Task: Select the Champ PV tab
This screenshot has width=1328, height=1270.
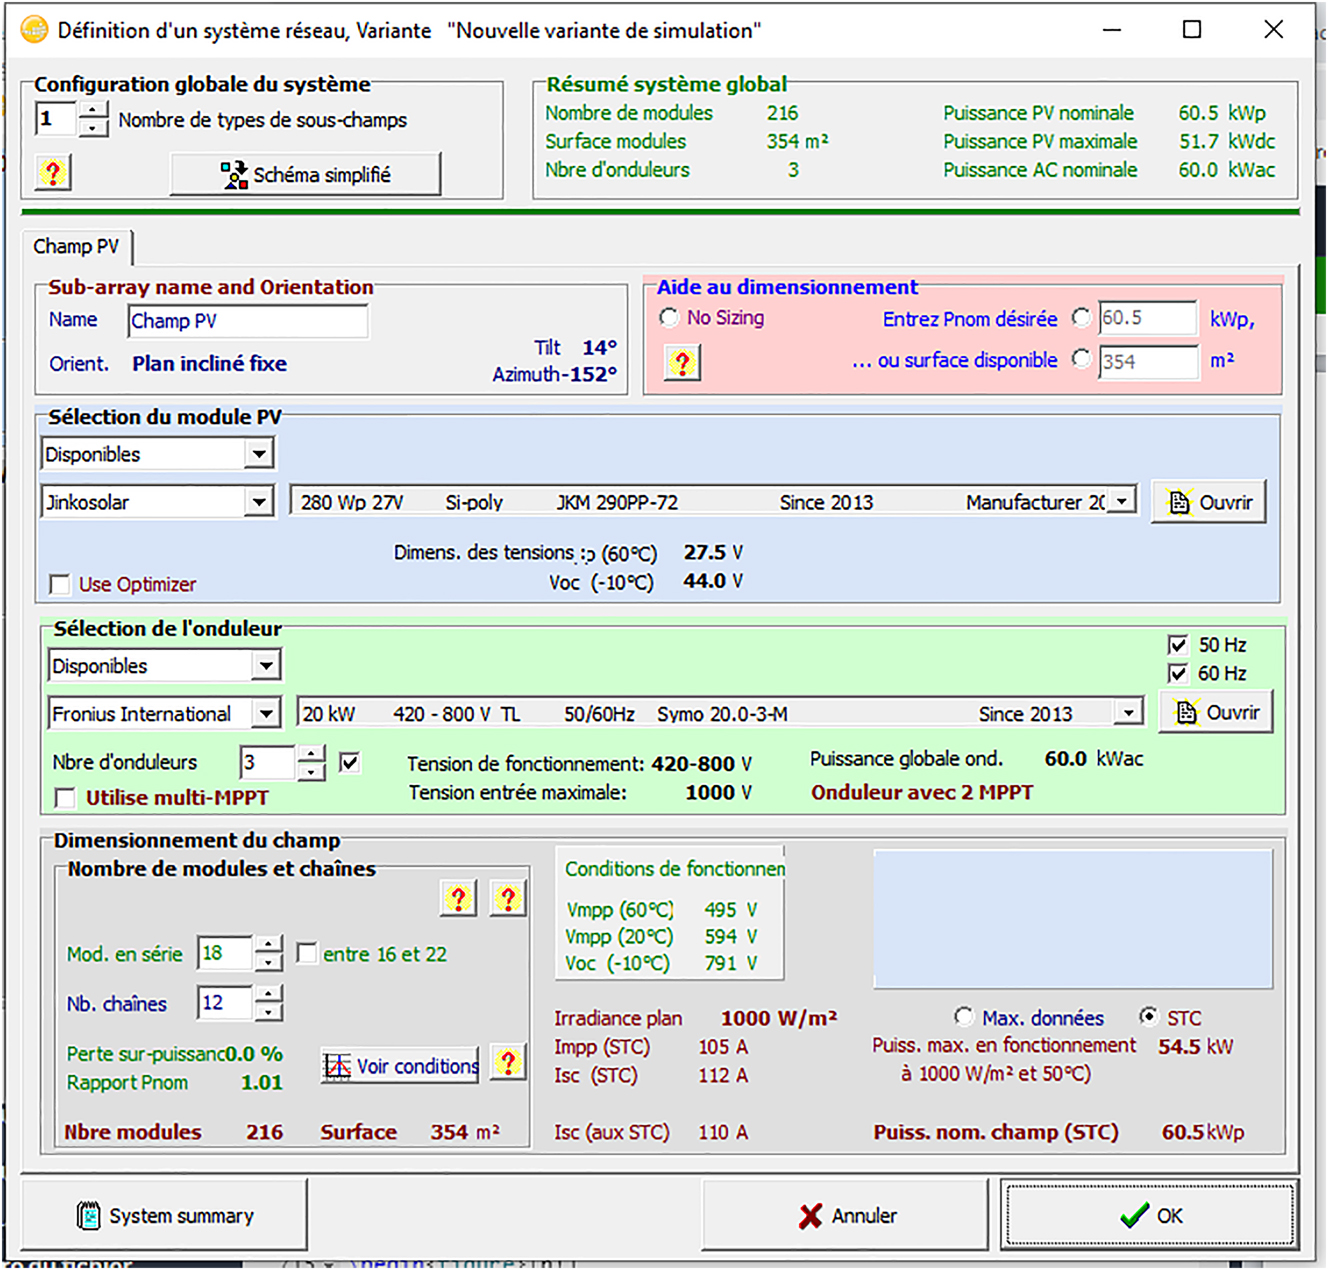Action: pyautogui.click(x=76, y=246)
